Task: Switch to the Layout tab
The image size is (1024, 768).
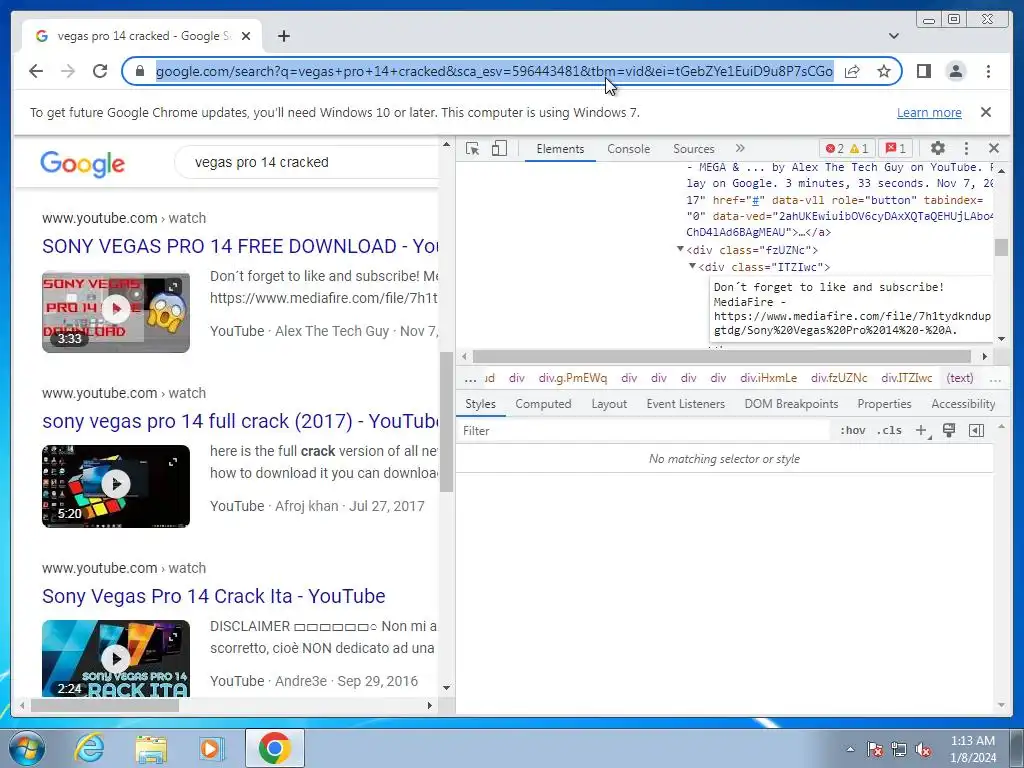Action: coord(609,404)
